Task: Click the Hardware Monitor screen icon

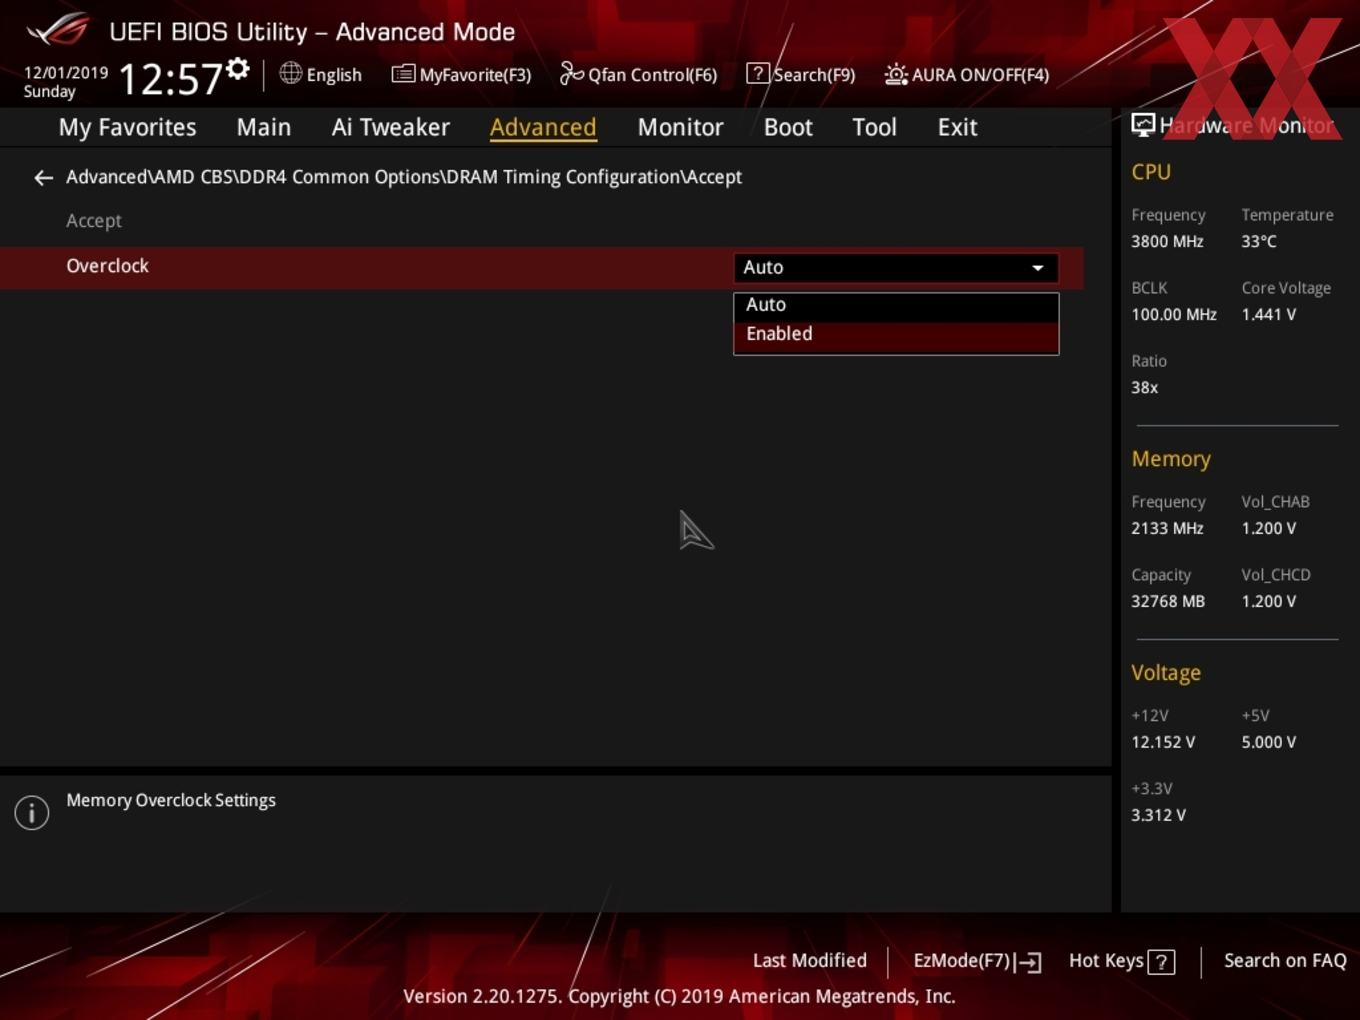Action: [1143, 125]
